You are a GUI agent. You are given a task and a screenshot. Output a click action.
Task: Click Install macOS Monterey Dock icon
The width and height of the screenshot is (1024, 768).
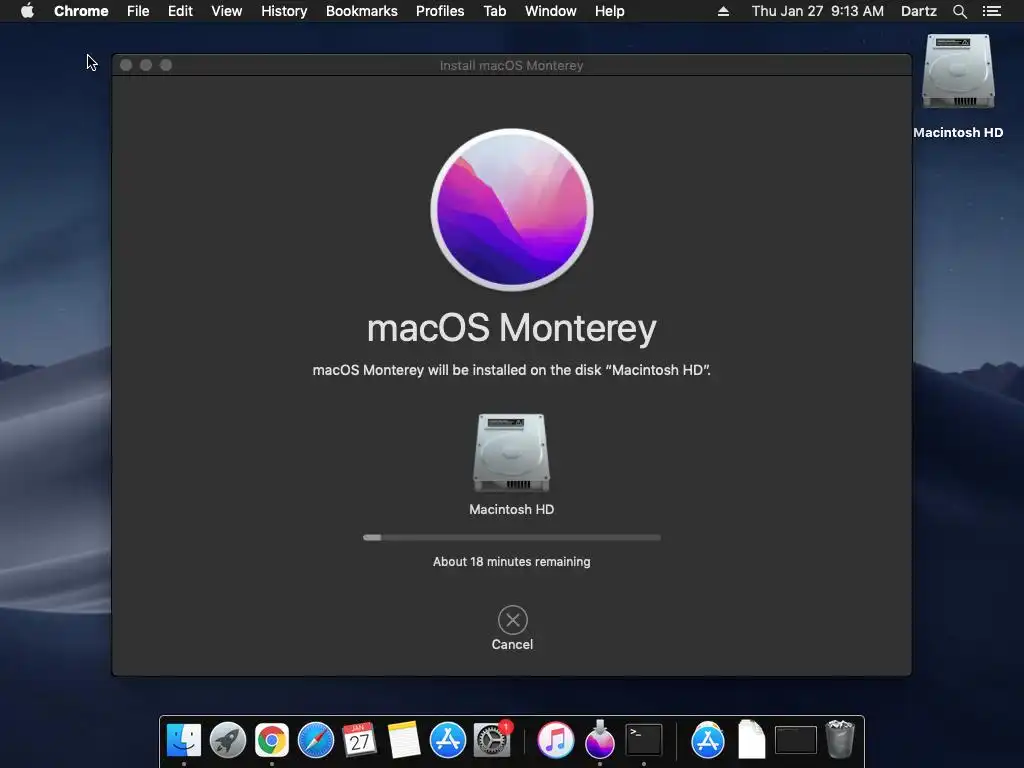pyautogui.click(x=600, y=740)
